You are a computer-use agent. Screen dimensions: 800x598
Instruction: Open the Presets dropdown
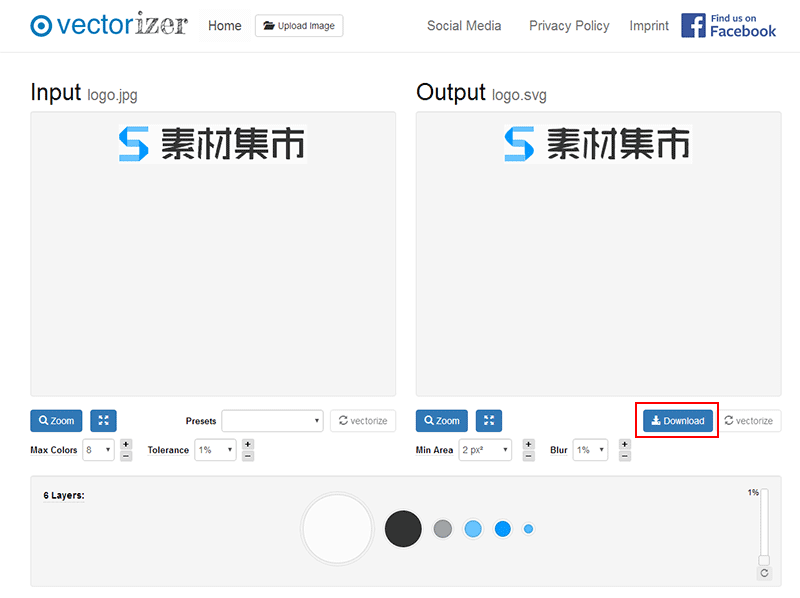click(272, 421)
